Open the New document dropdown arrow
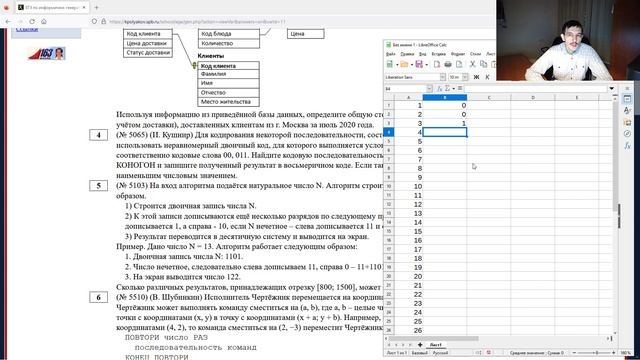This screenshot has width=640, height=360. pos(397,65)
